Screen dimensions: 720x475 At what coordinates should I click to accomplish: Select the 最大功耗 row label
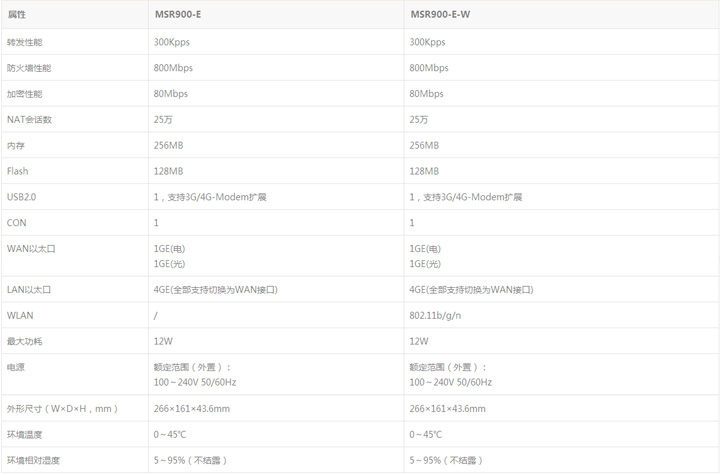(x=25, y=341)
